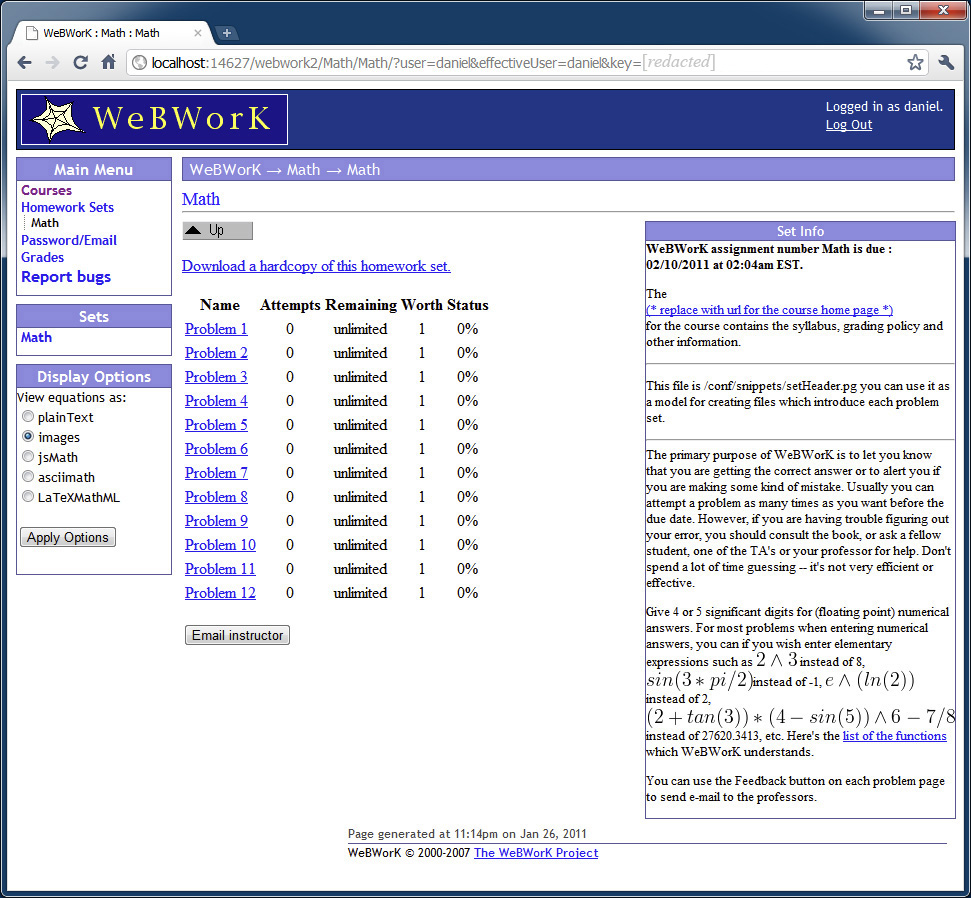
Task: Open the browser home page icon
Action: [x=108, y=62]
